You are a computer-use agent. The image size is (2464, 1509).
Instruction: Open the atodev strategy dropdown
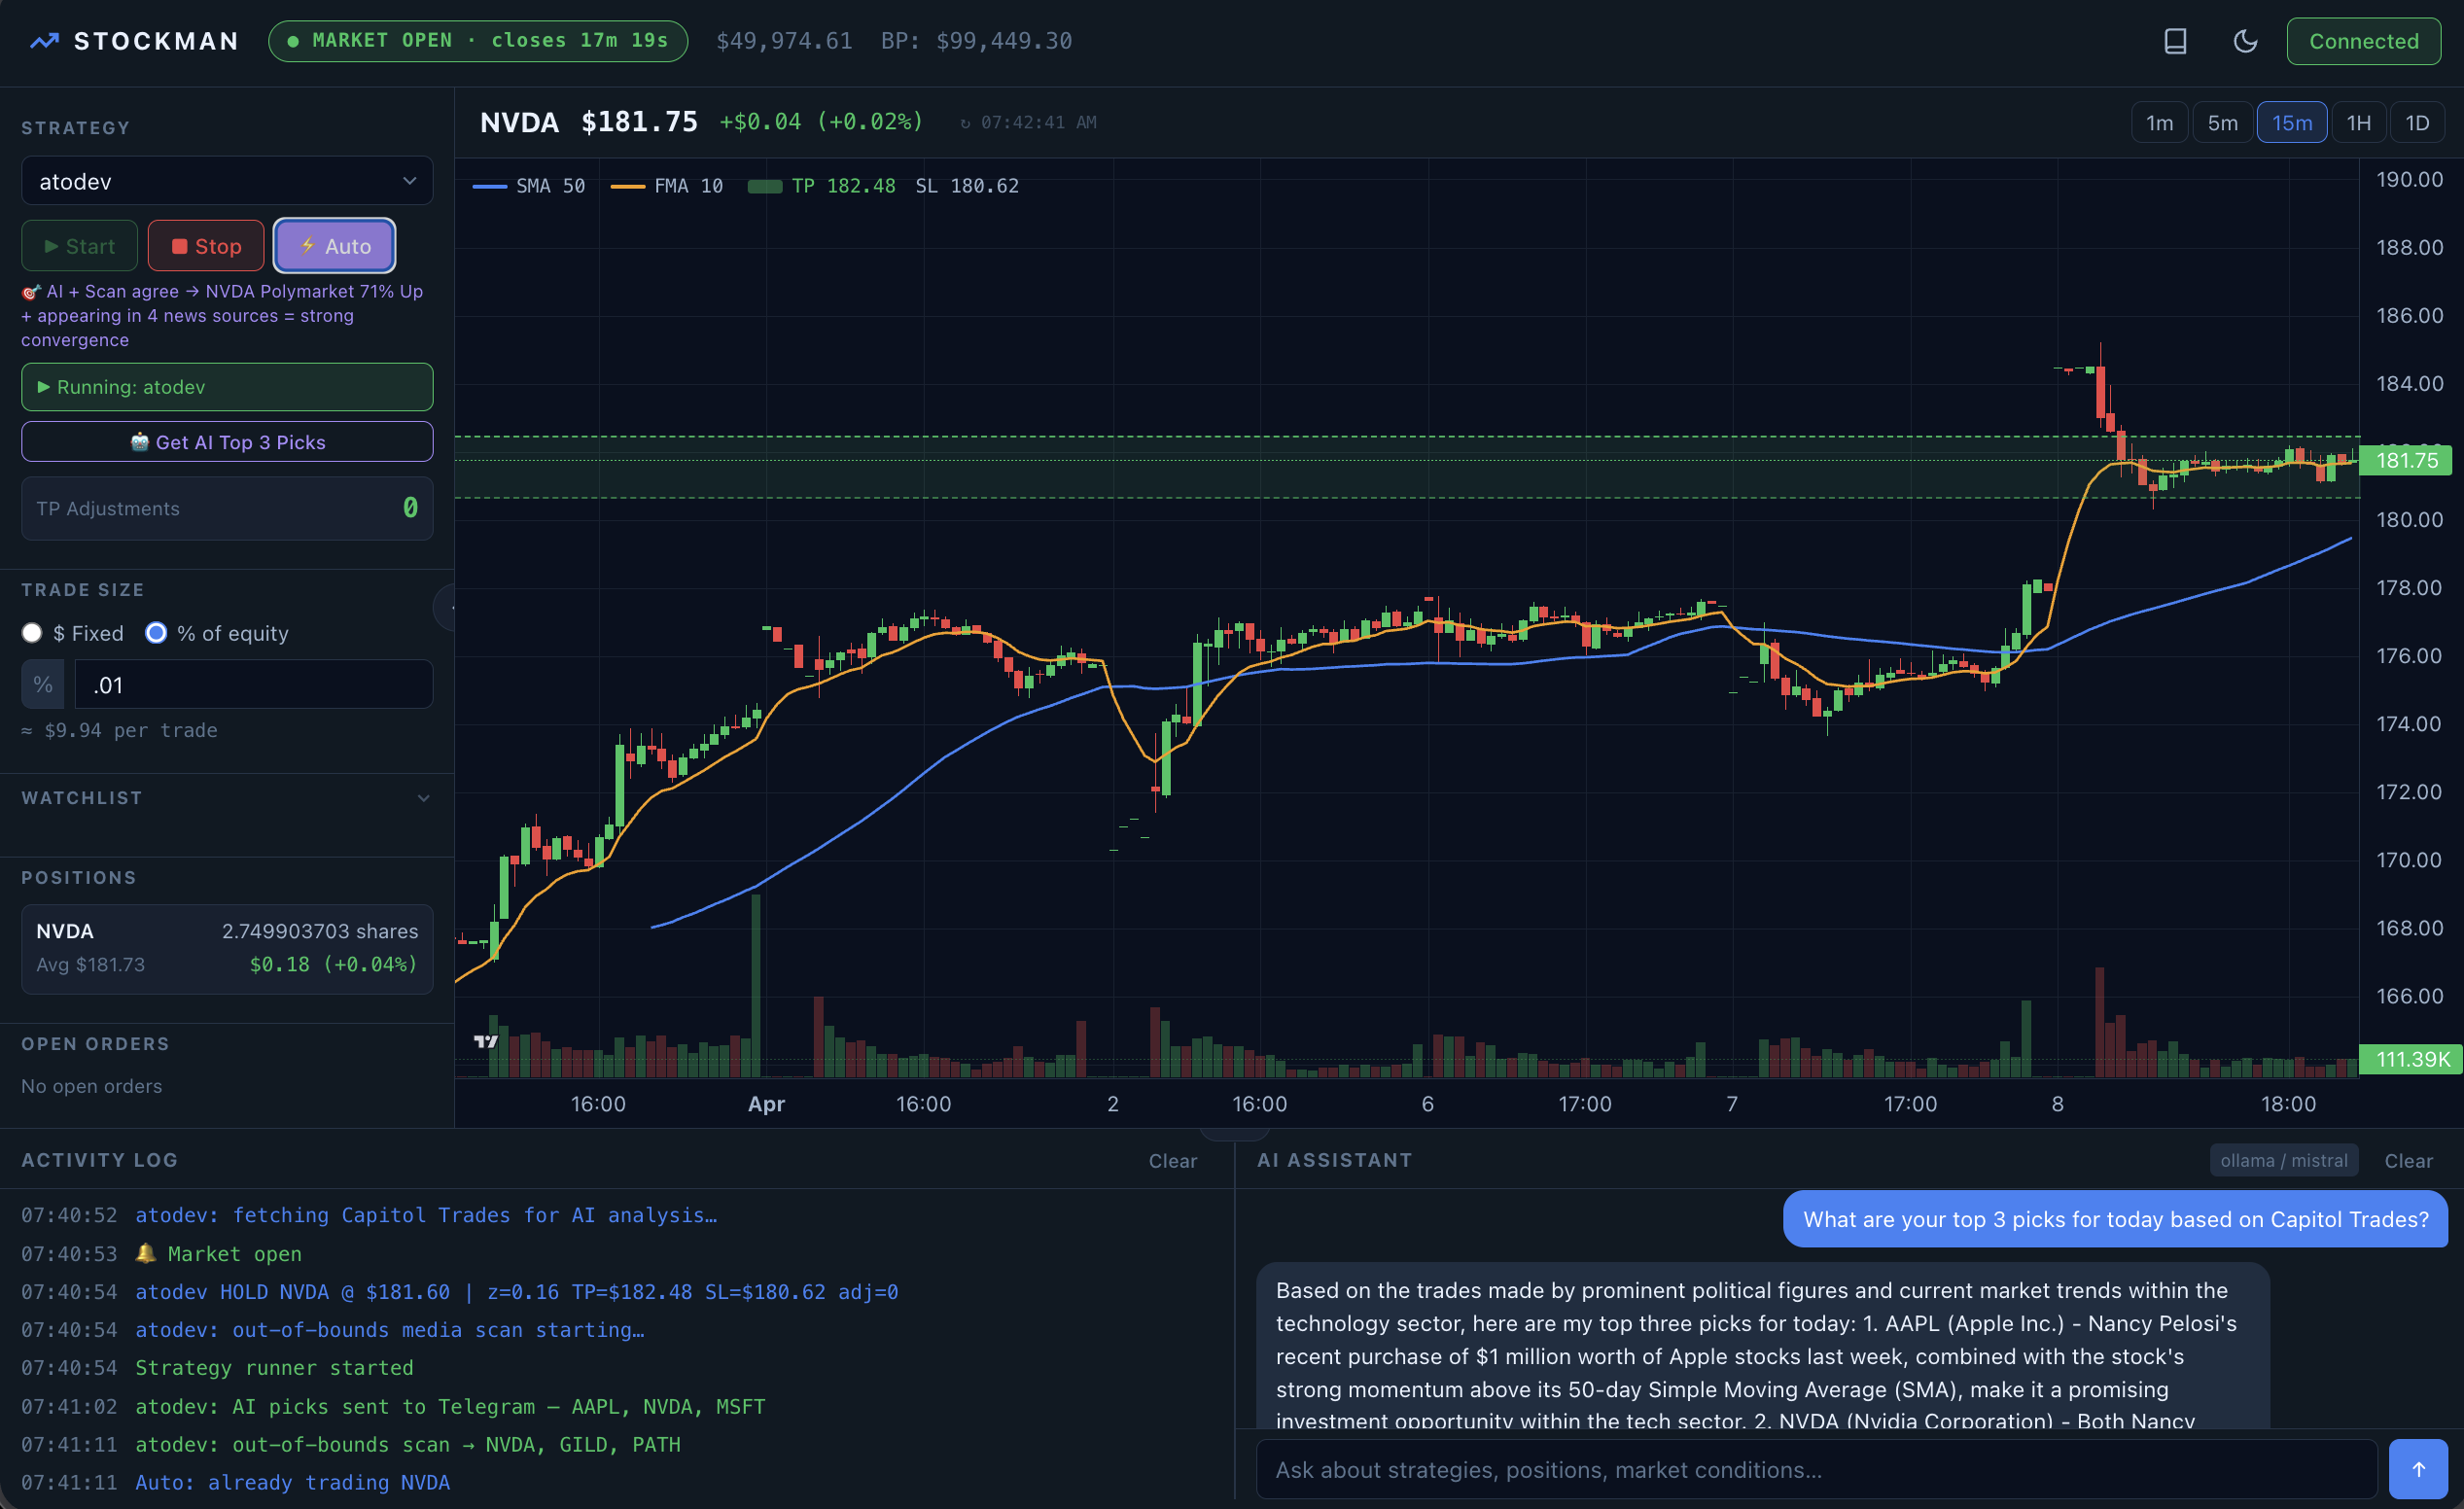click(227, 181)
